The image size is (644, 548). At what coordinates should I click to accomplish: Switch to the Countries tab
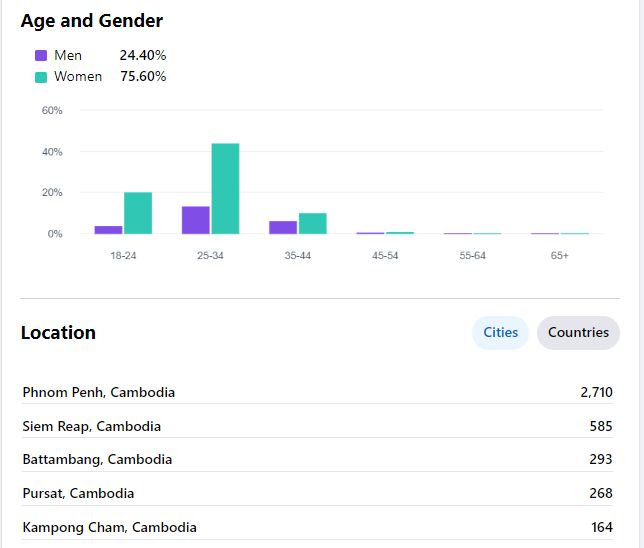click(x=578, y=332)
